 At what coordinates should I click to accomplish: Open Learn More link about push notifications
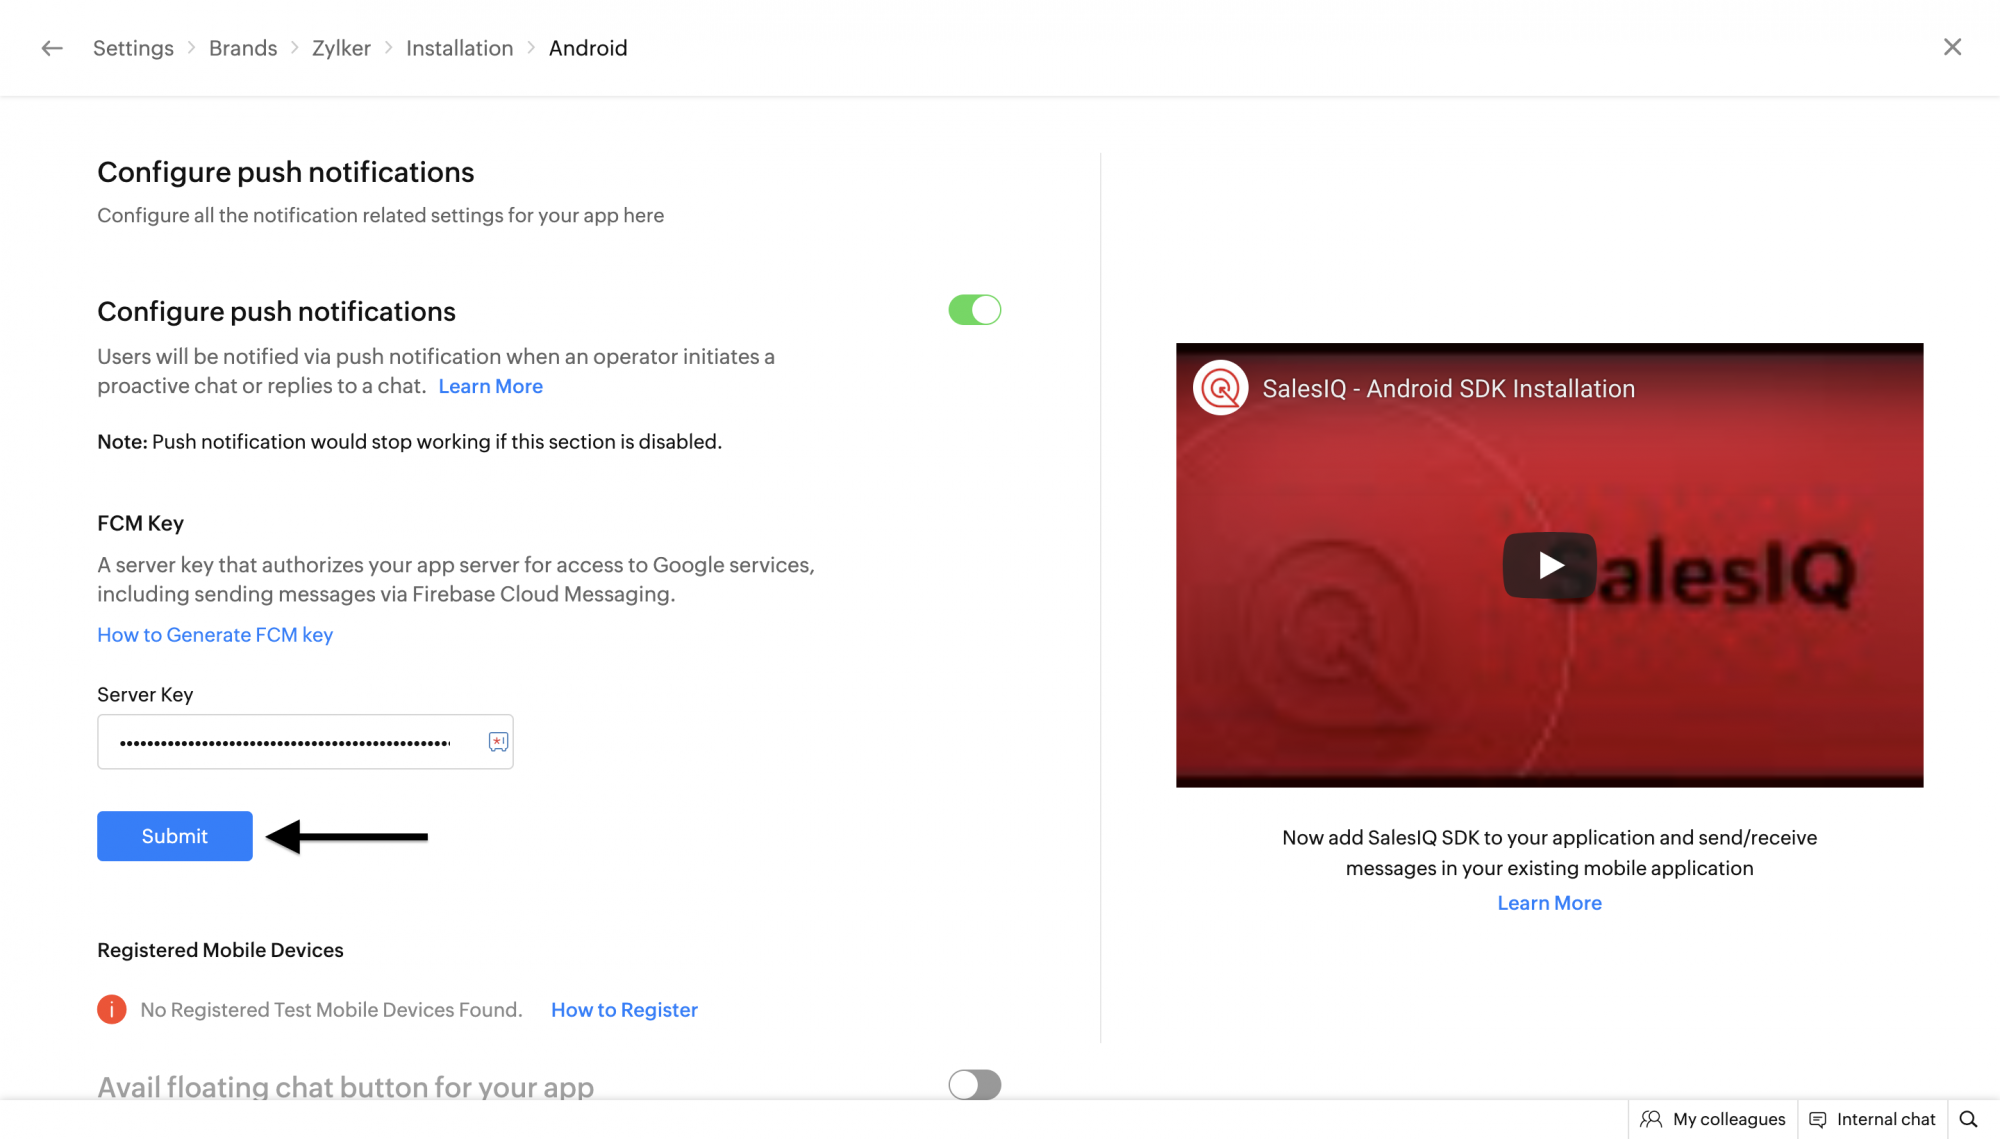coord(490,386)
